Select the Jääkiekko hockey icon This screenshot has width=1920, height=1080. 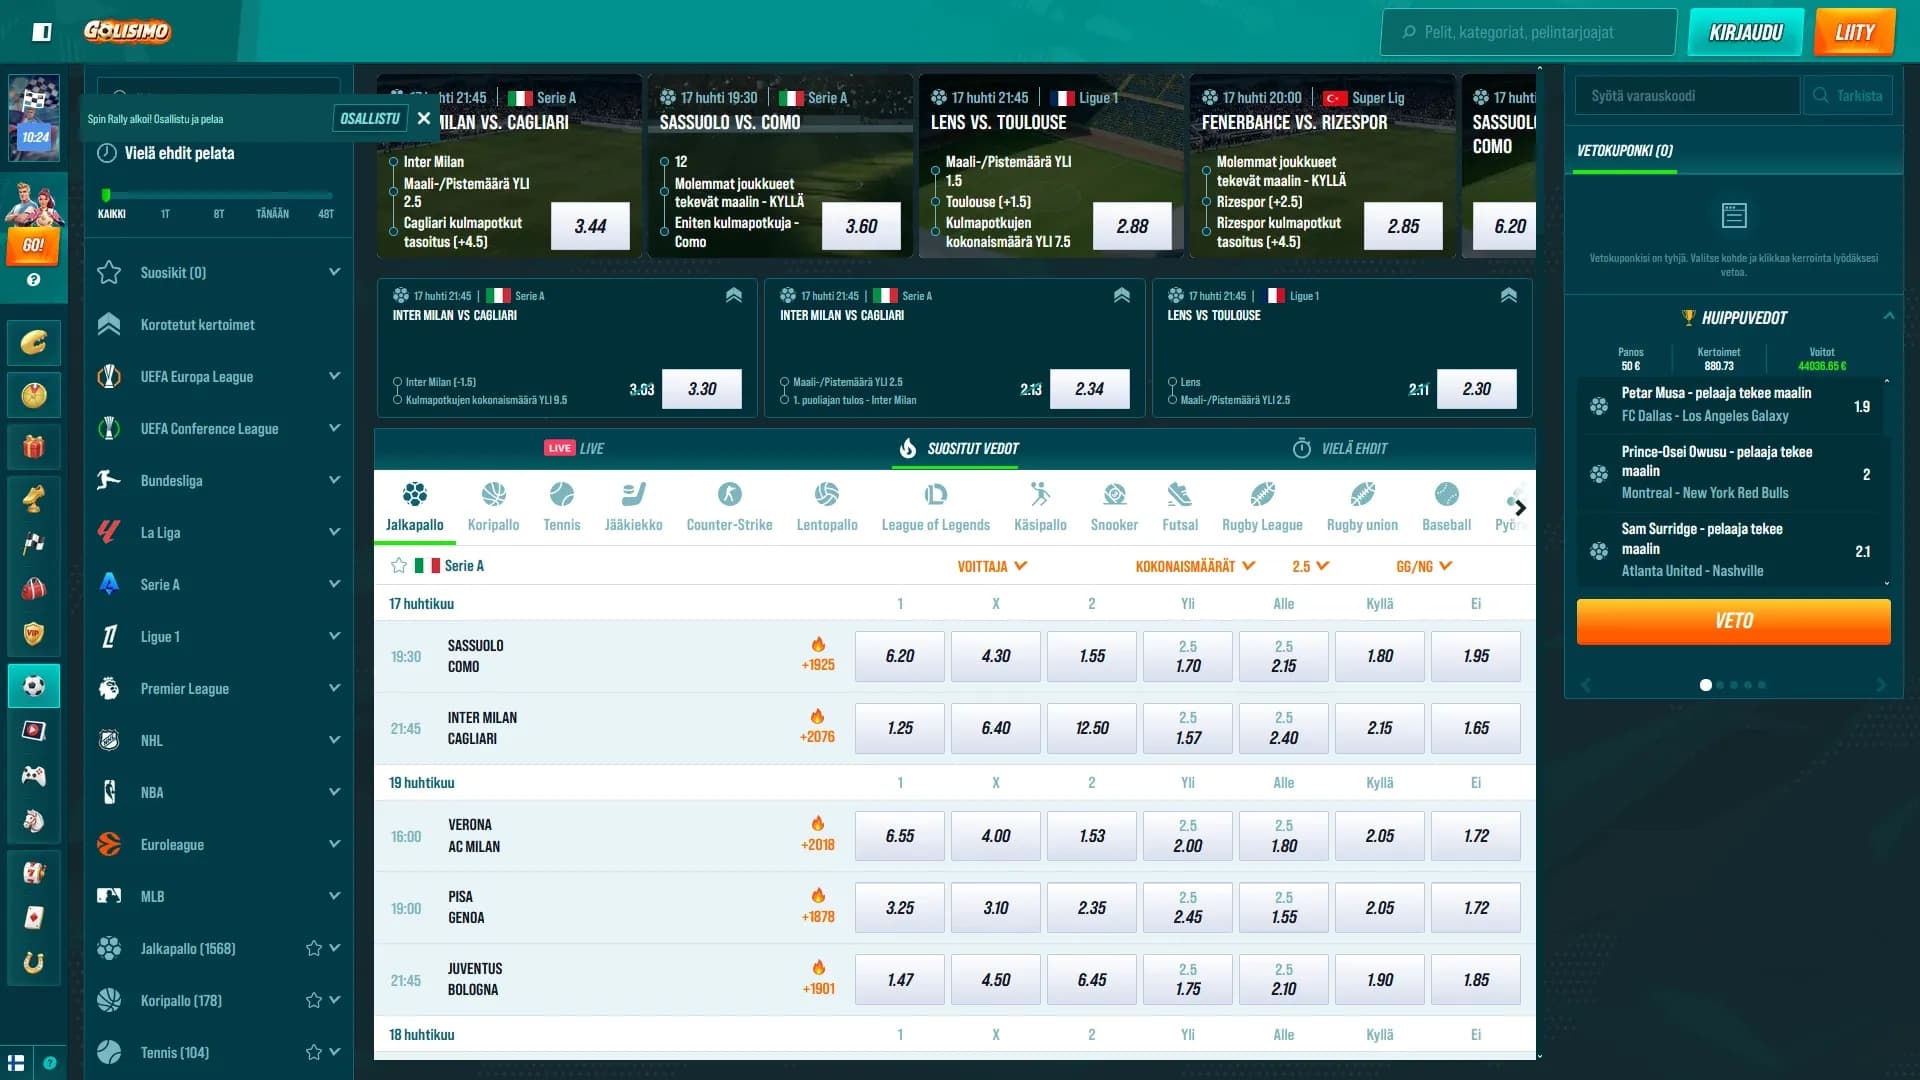coord(633,495)
